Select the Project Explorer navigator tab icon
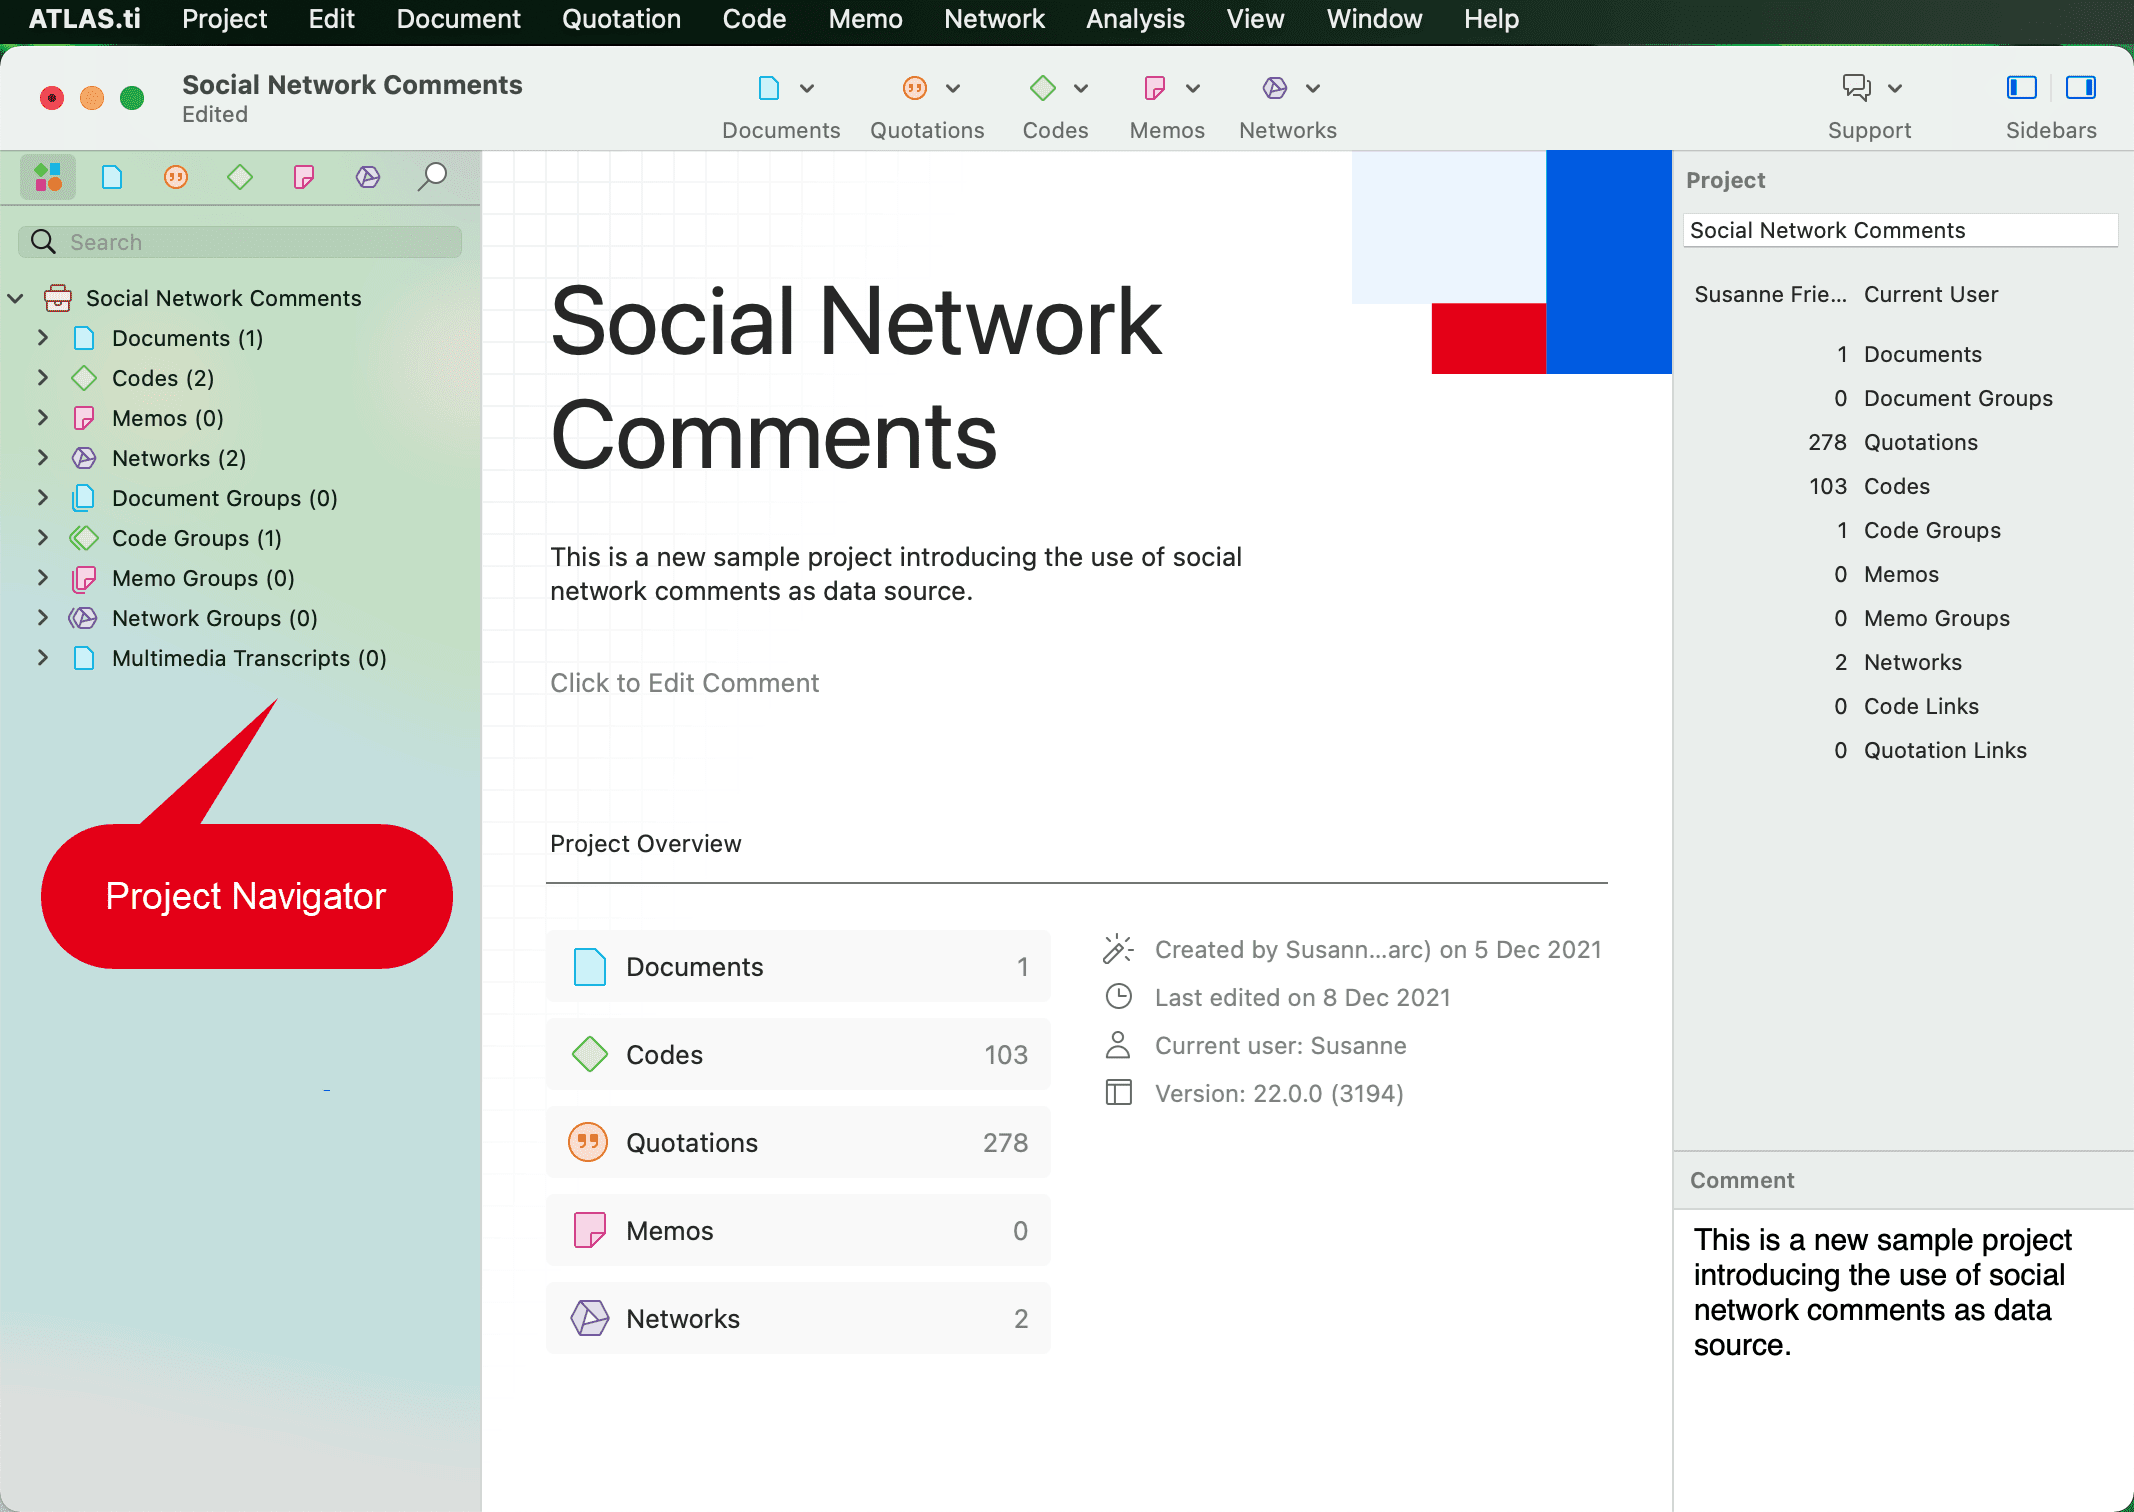 point(48,178)
